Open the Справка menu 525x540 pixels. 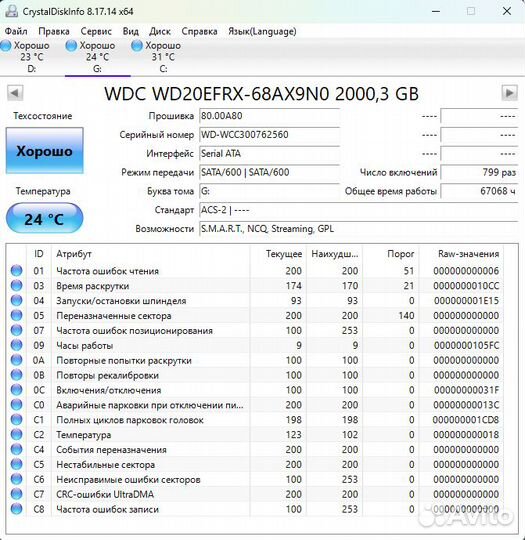click(x=199, y=31)
